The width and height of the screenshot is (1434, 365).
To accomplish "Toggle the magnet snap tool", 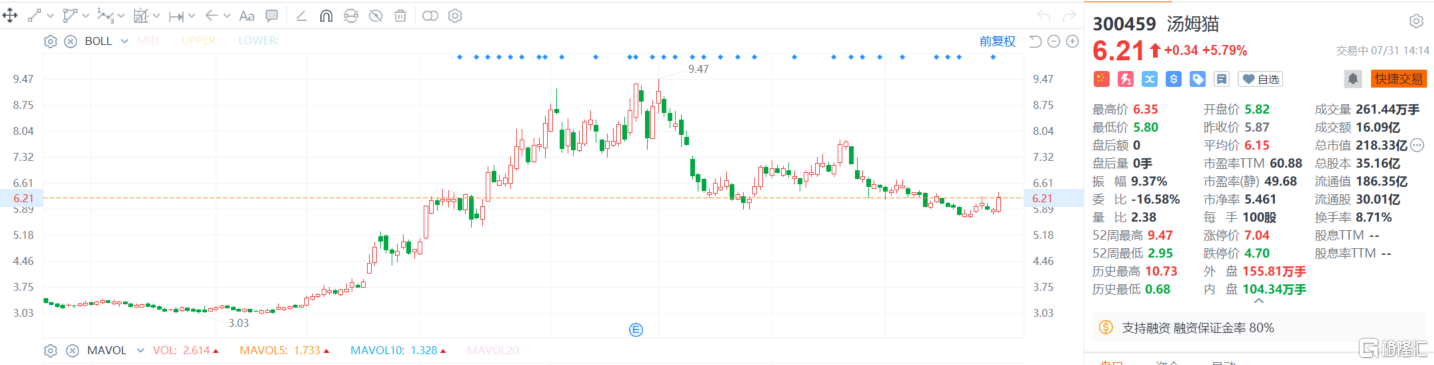I will point(326,16).
